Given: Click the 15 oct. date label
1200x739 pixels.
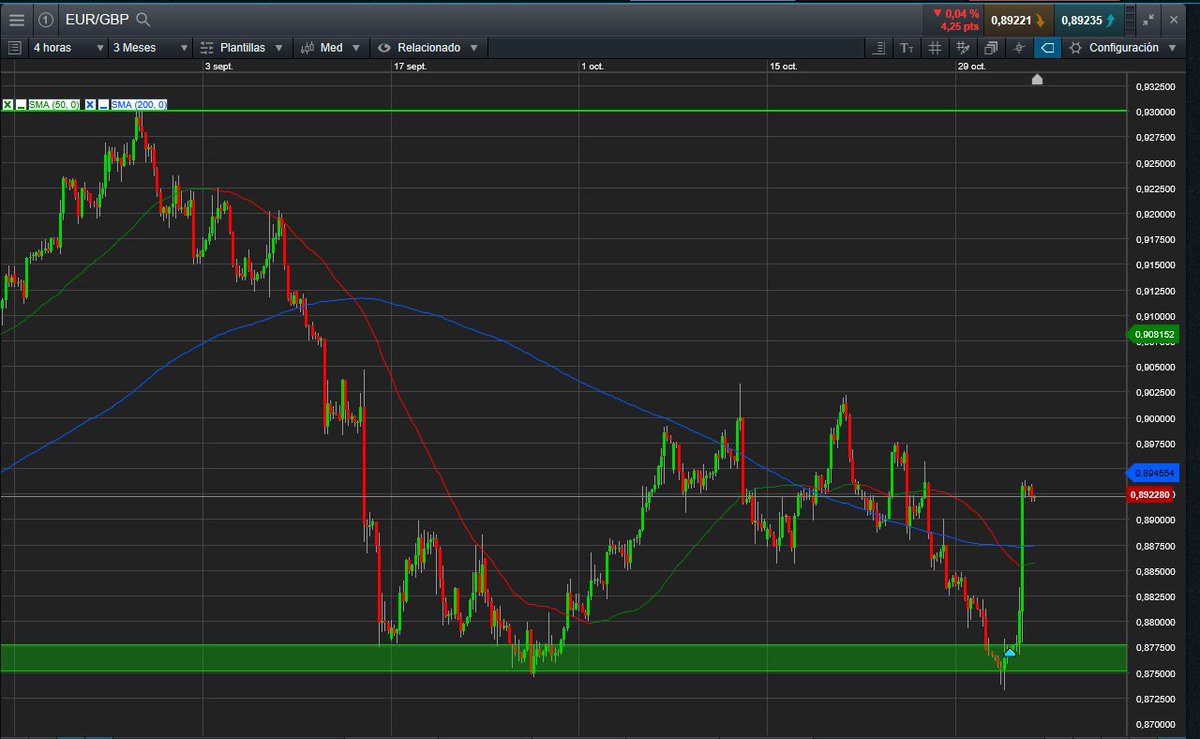Looking at the screenshot, I should pos(783,66).
